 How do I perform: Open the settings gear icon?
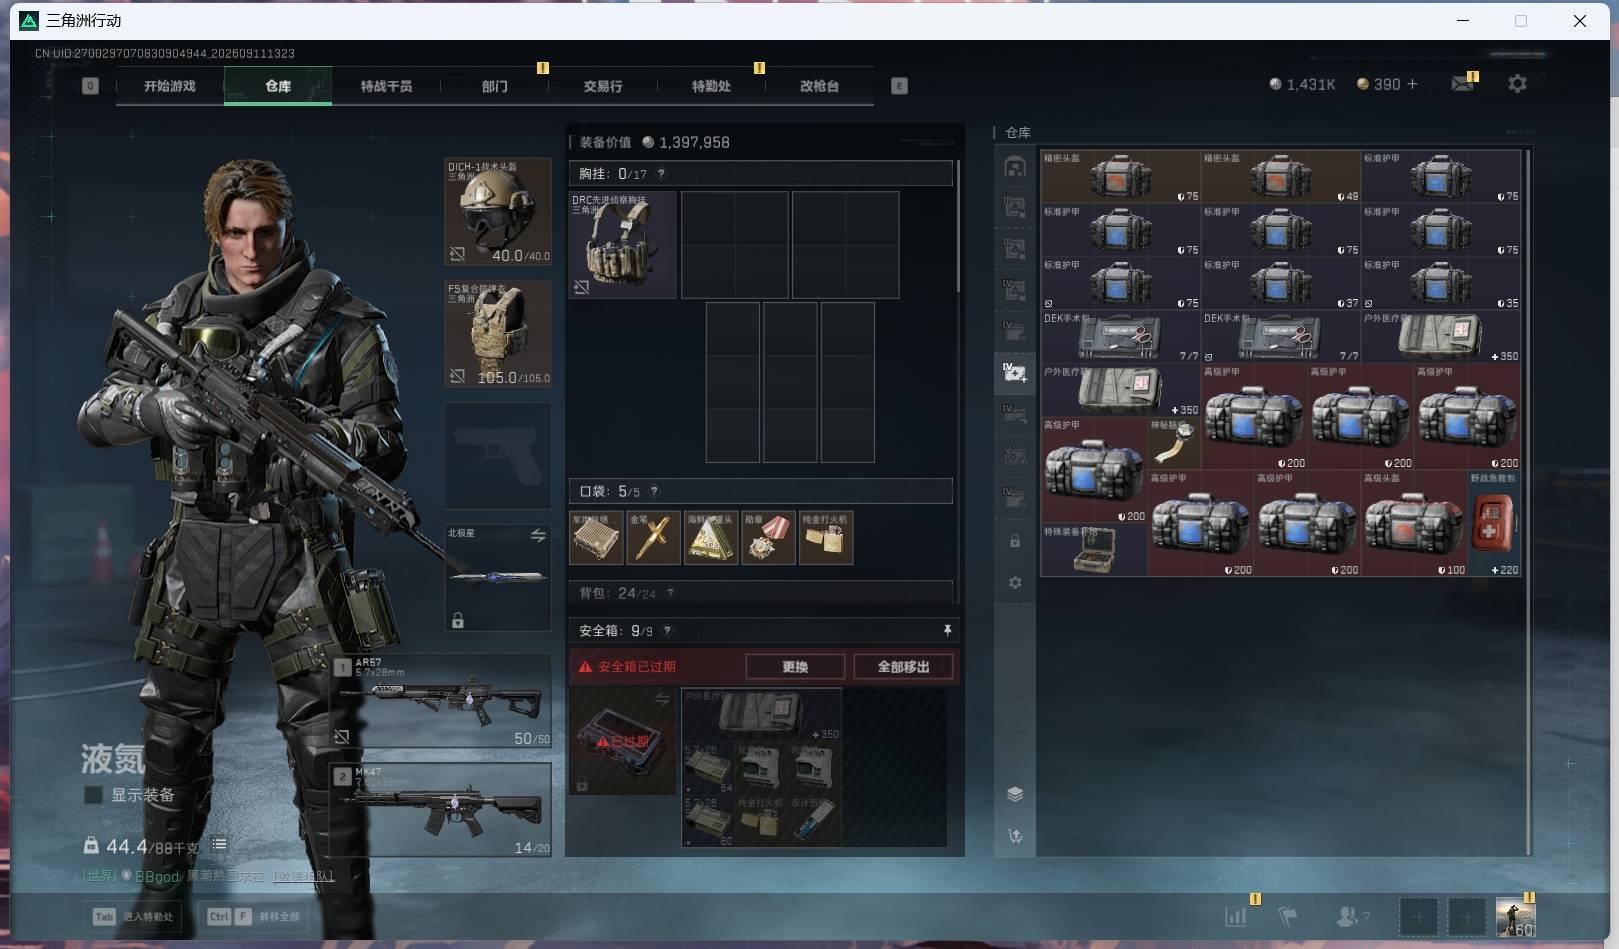pos(1517,84)
